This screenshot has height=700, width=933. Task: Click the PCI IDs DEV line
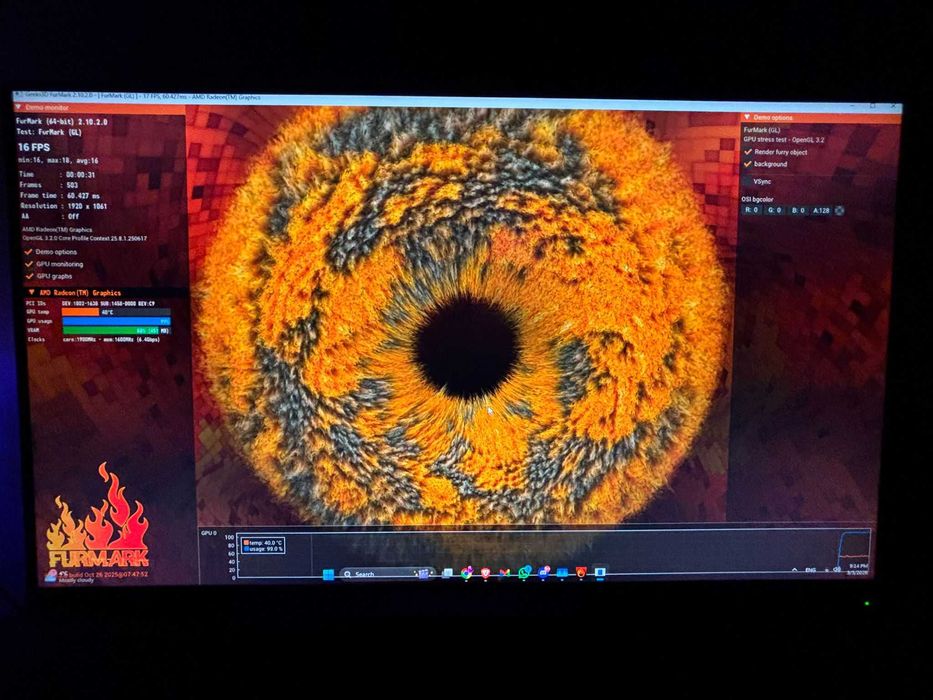[90, 304]
